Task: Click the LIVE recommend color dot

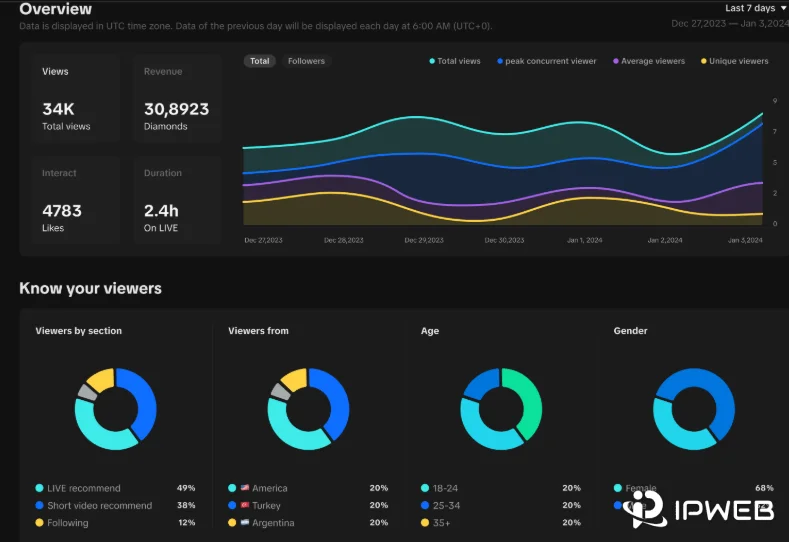Action: tap(39, 488)
